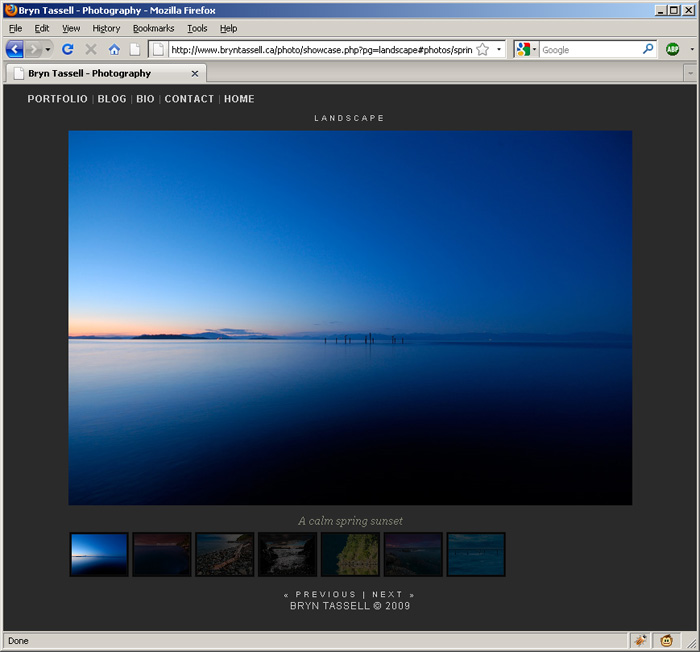This screenshot has height=652, width=700.
Task: Open the History menu
Action: pyautogui.click(x=106, y=28)
